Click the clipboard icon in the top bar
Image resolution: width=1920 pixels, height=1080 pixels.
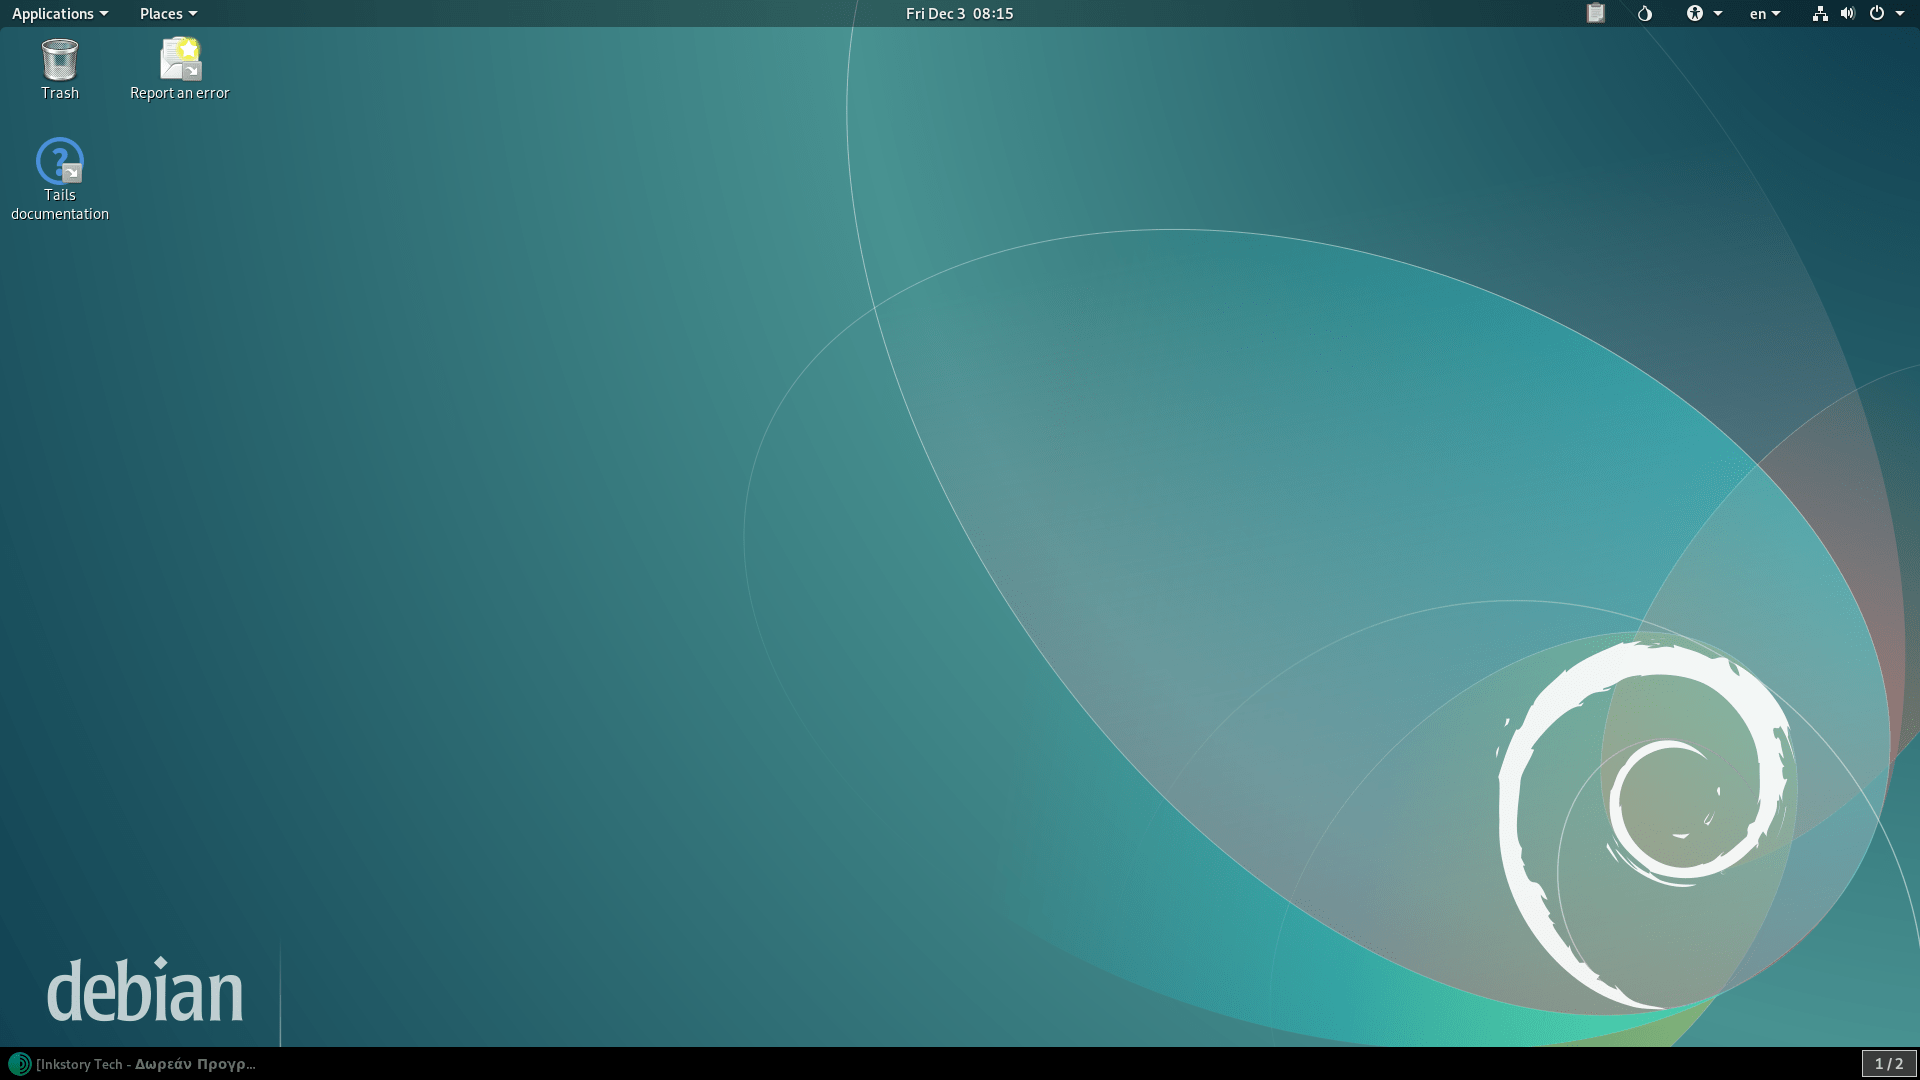pos(1595,14)
